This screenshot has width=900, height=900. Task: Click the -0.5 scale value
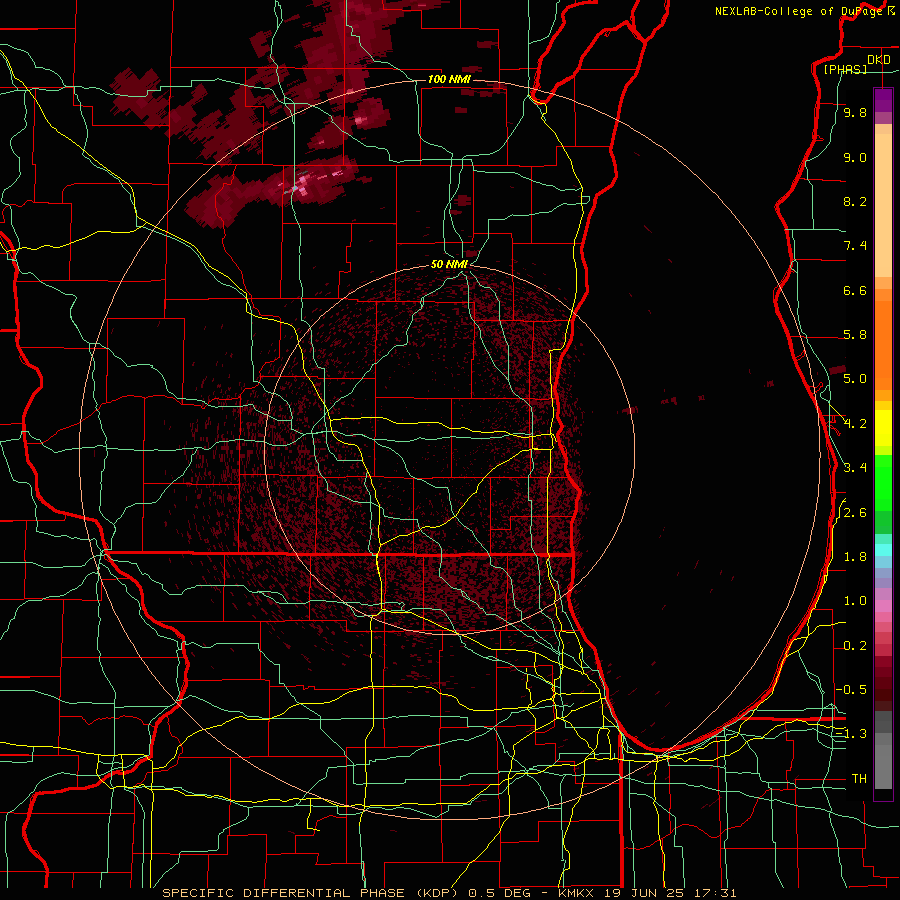click(x=852, y=689)
